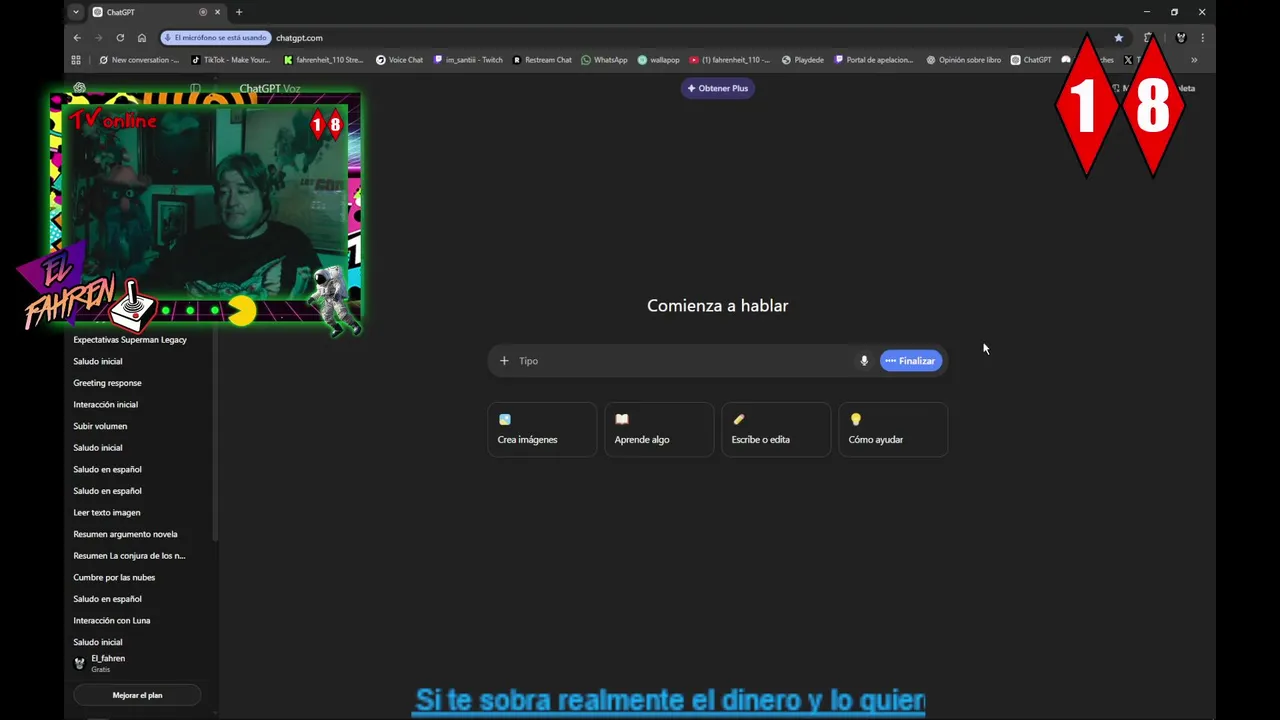1280x720 pixels.
Task: Open the Portal de apelacion bookmark
Action: pos(874,60)
